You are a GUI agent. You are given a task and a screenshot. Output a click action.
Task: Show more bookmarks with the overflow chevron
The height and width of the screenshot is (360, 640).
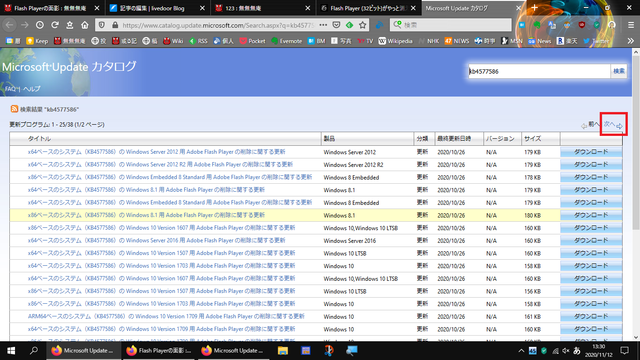[x=631, y=41]
